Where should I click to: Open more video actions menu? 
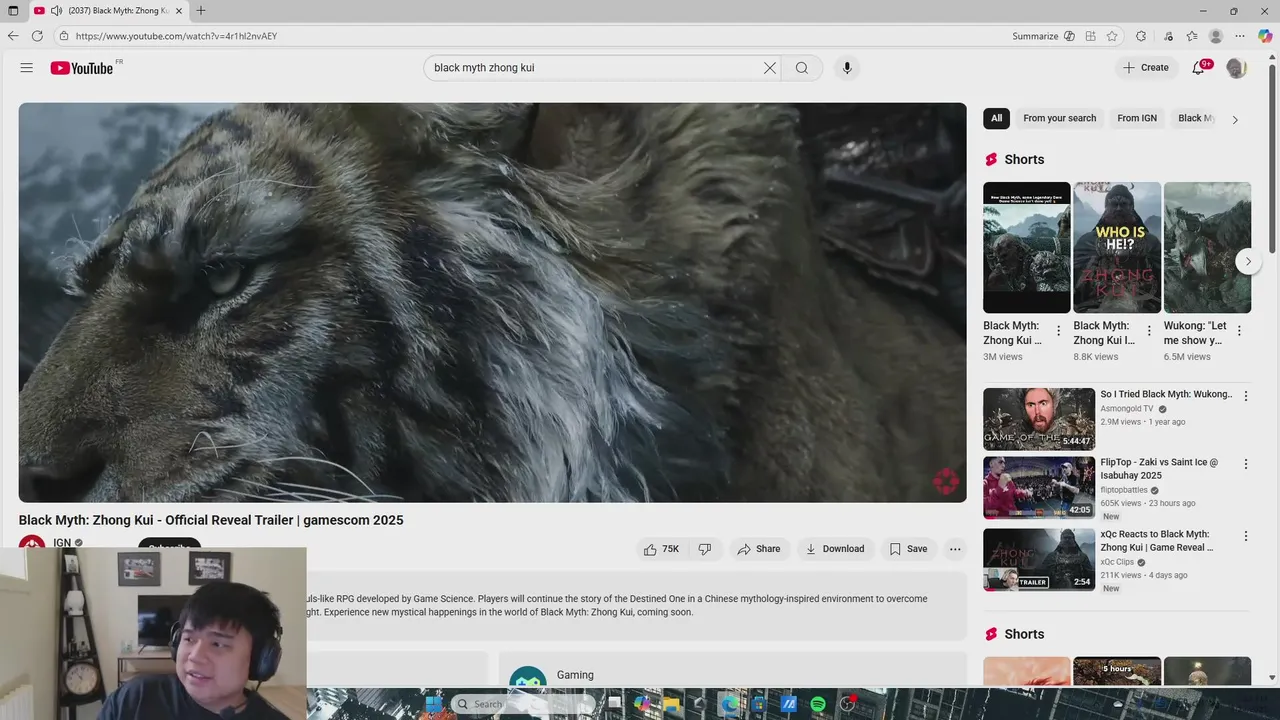[955, 549]
